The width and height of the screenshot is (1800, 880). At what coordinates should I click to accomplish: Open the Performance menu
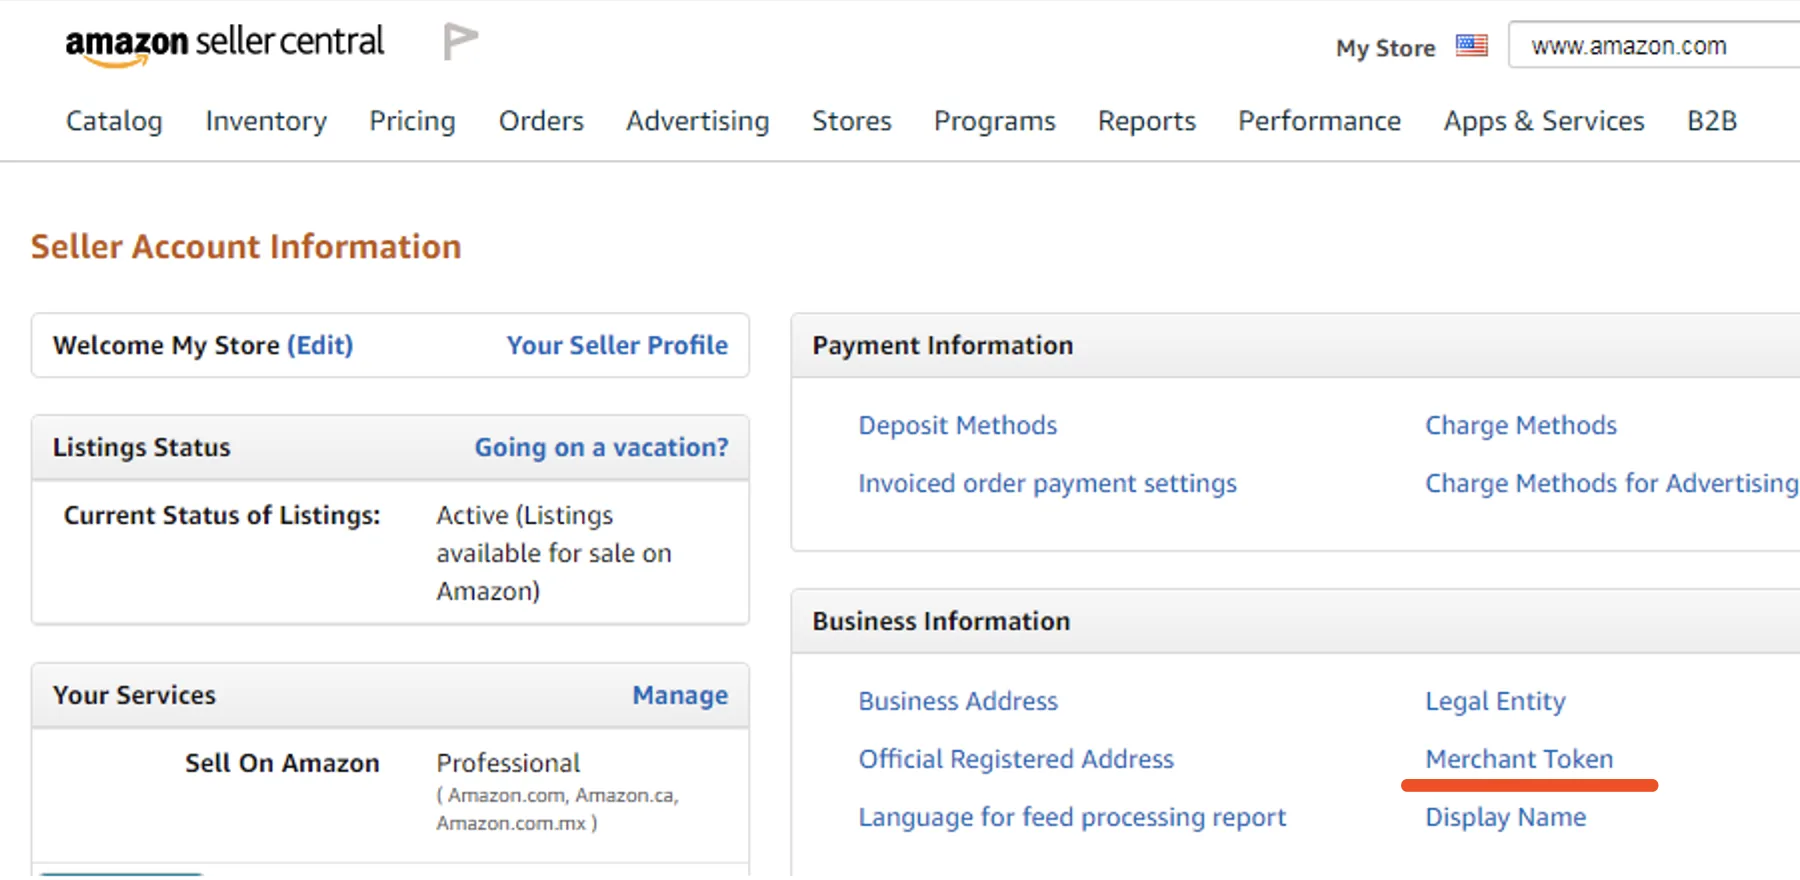[1319, 121]
